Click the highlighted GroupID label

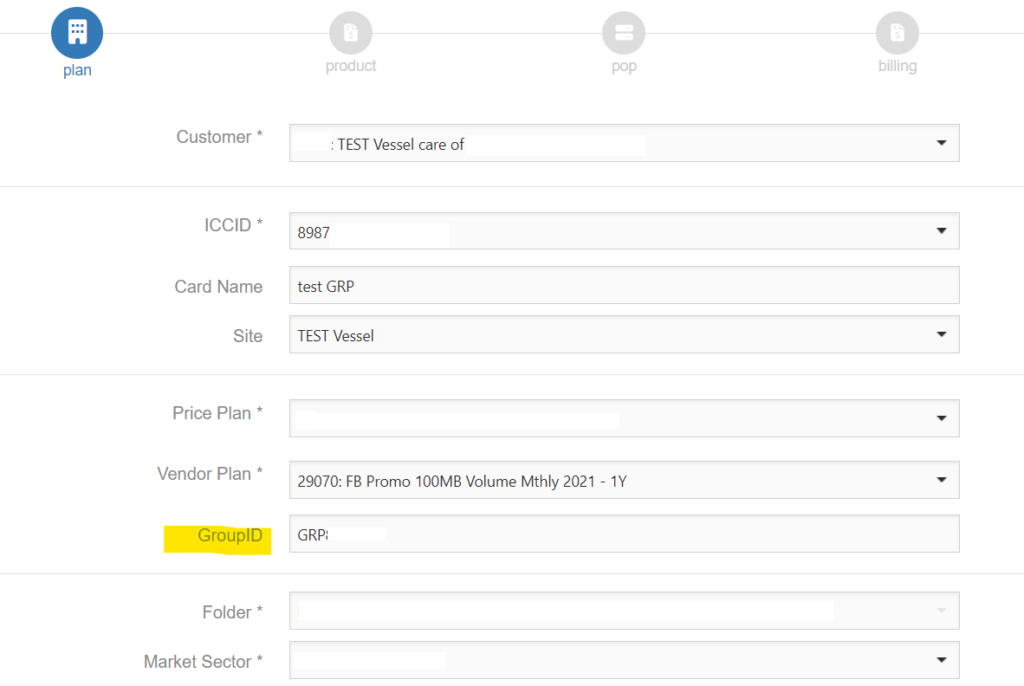click(229, 537)
